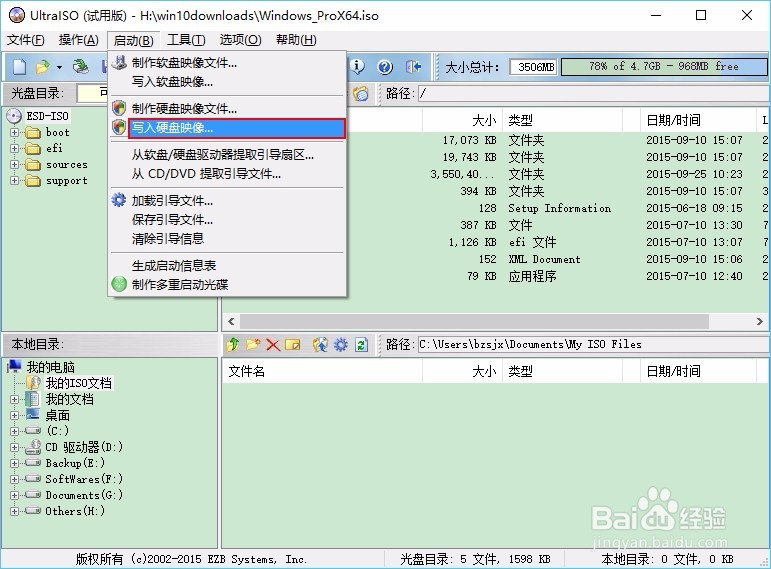
Task: Click the local 文件名 column header
Action: pyautogui.click(x=322, y=371)
